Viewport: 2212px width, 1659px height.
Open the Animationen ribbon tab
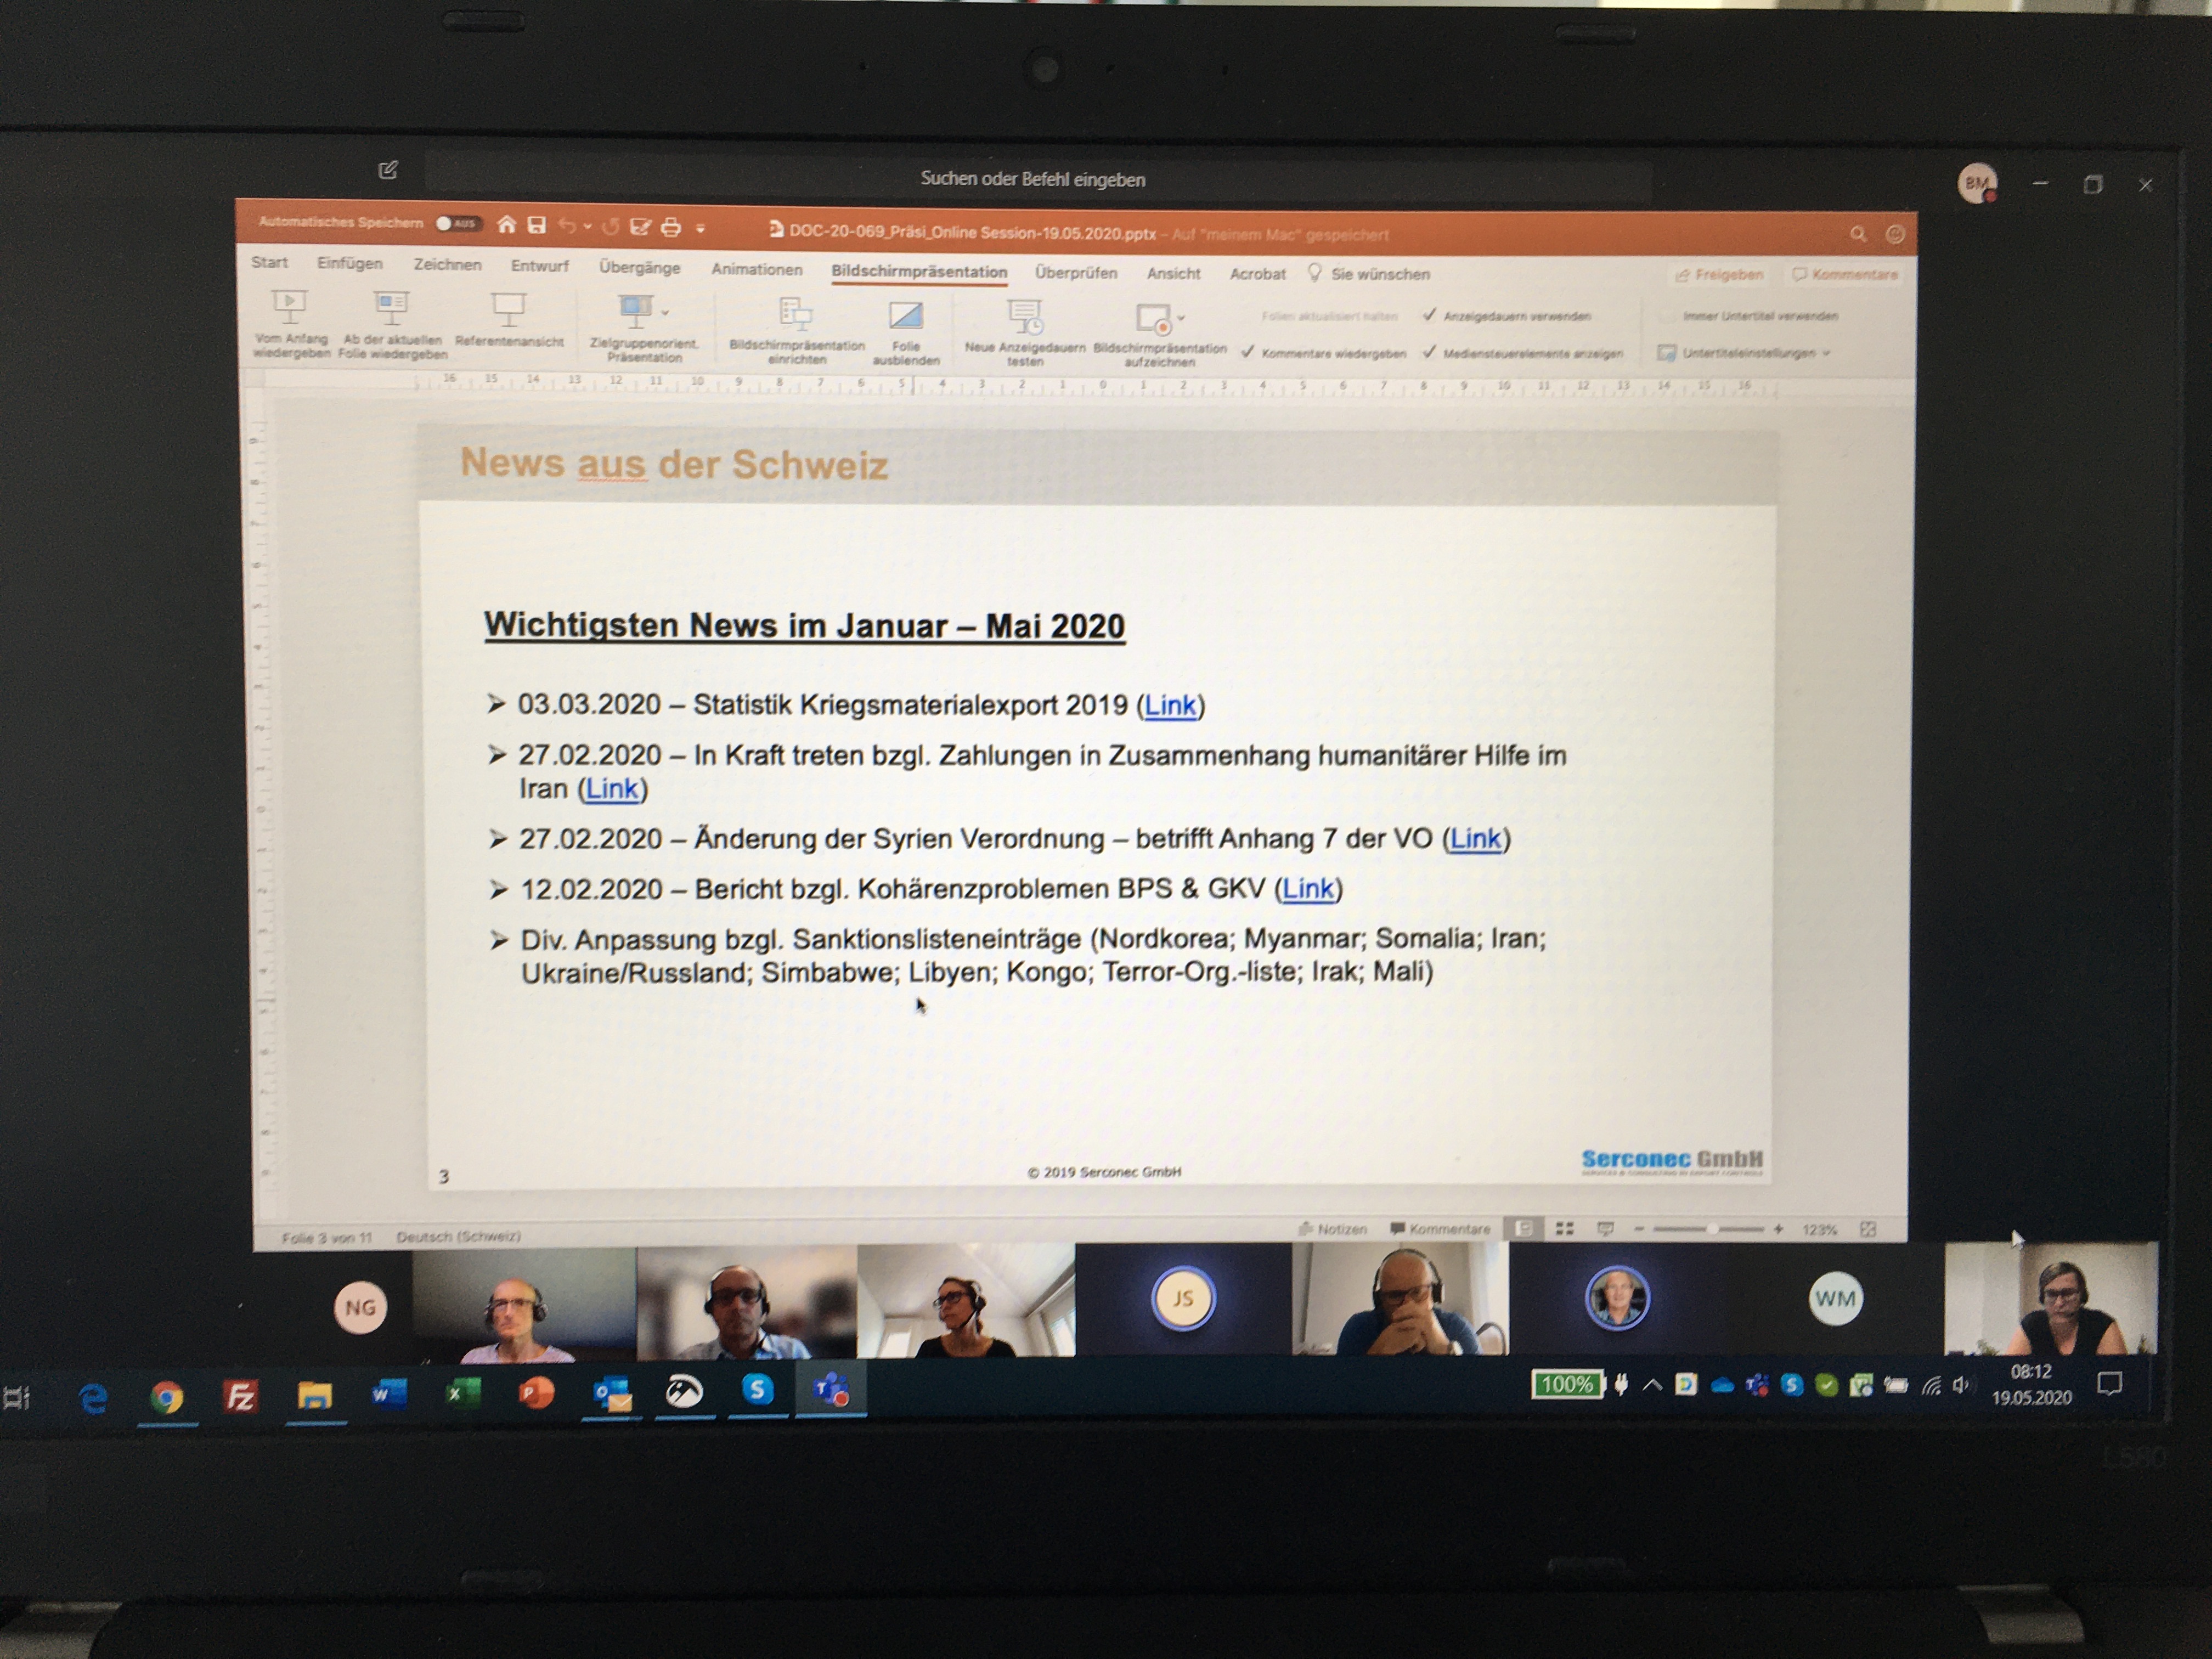point(756,270)
